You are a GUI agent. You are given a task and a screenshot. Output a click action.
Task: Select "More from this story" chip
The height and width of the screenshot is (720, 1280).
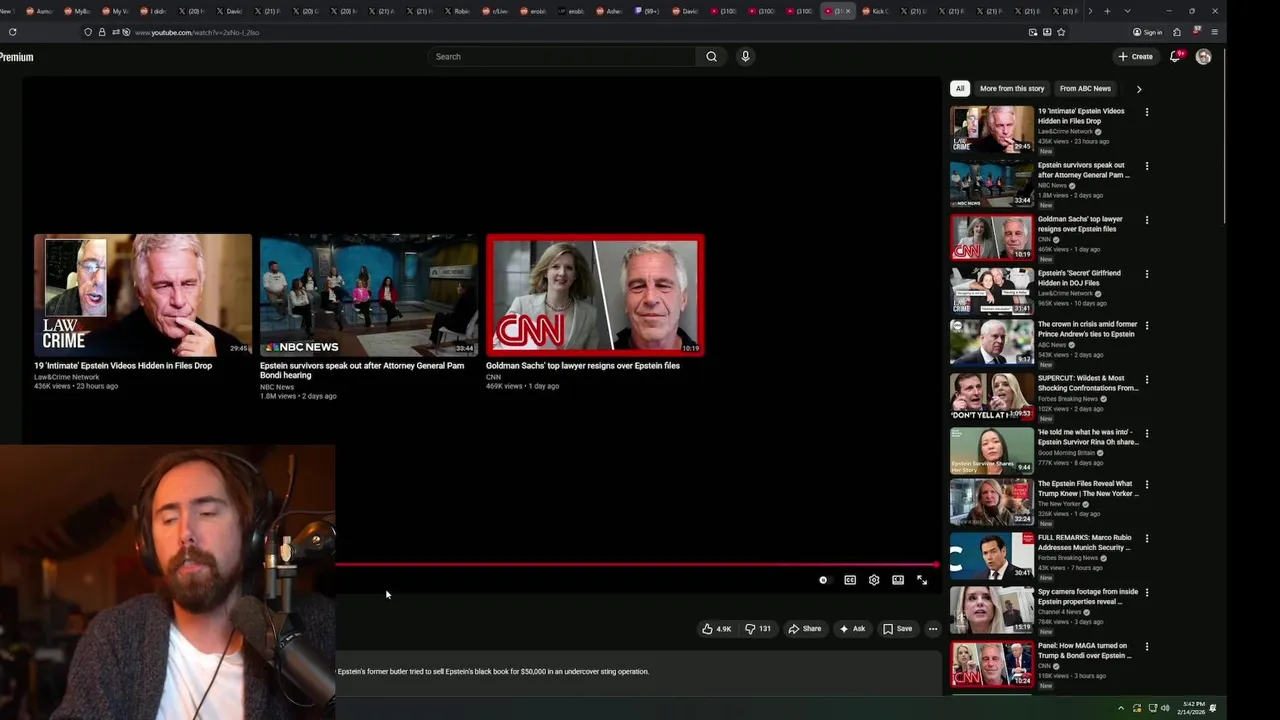pyautogui.click(x=1012, y=89)
